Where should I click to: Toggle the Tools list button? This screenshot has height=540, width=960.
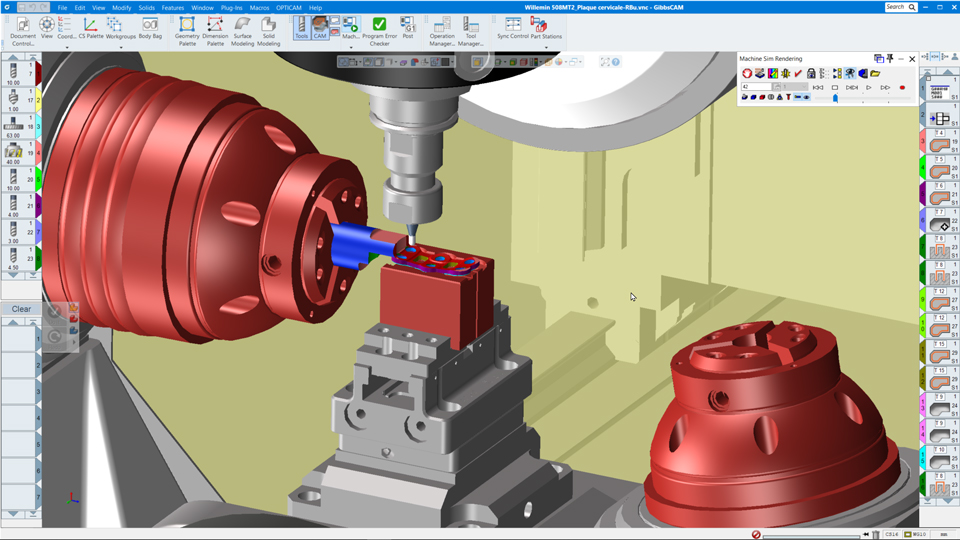coord(301,27)
